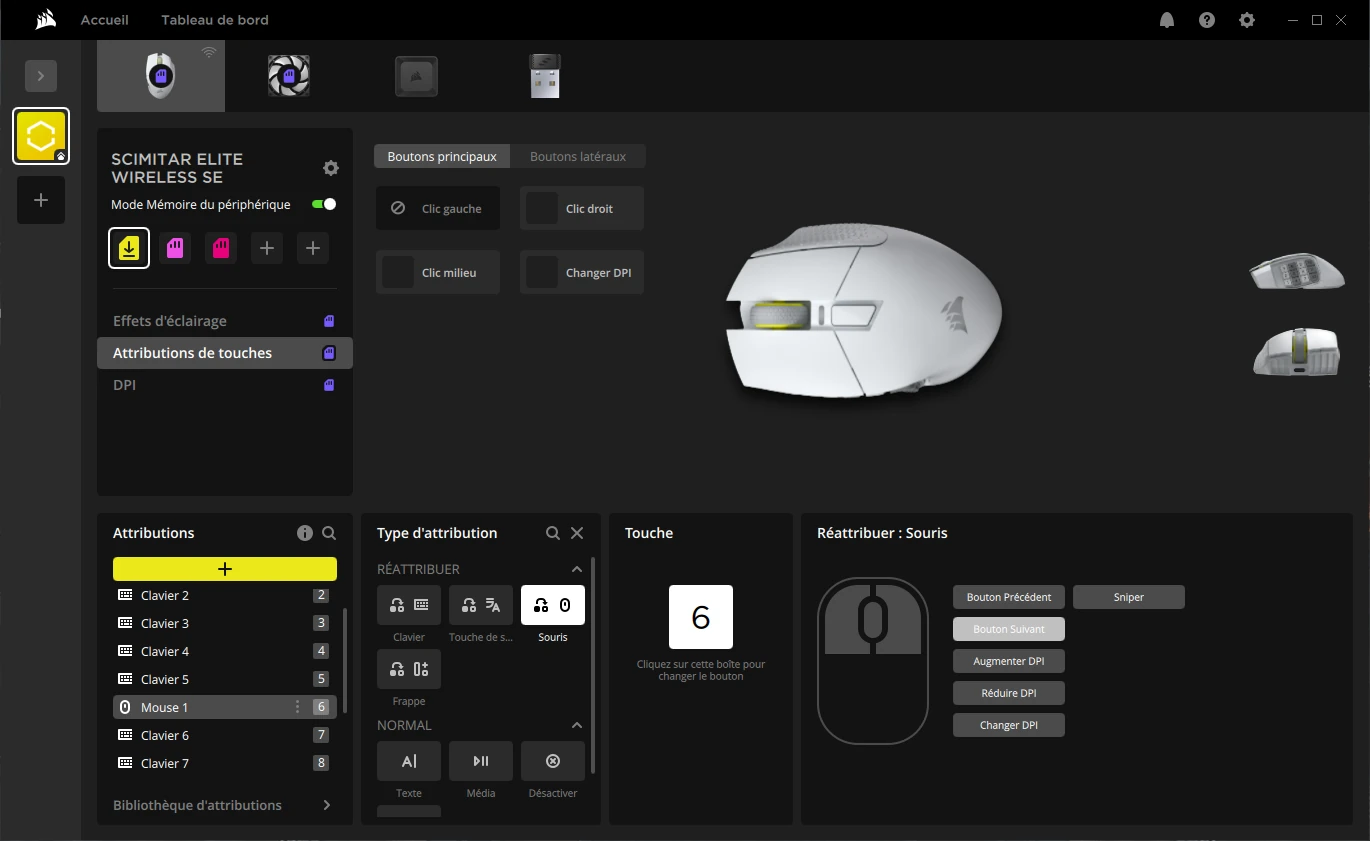Toggle Mode Mémoire du périphérique switch
This screenshot has height=841, width=1370.
324,204
